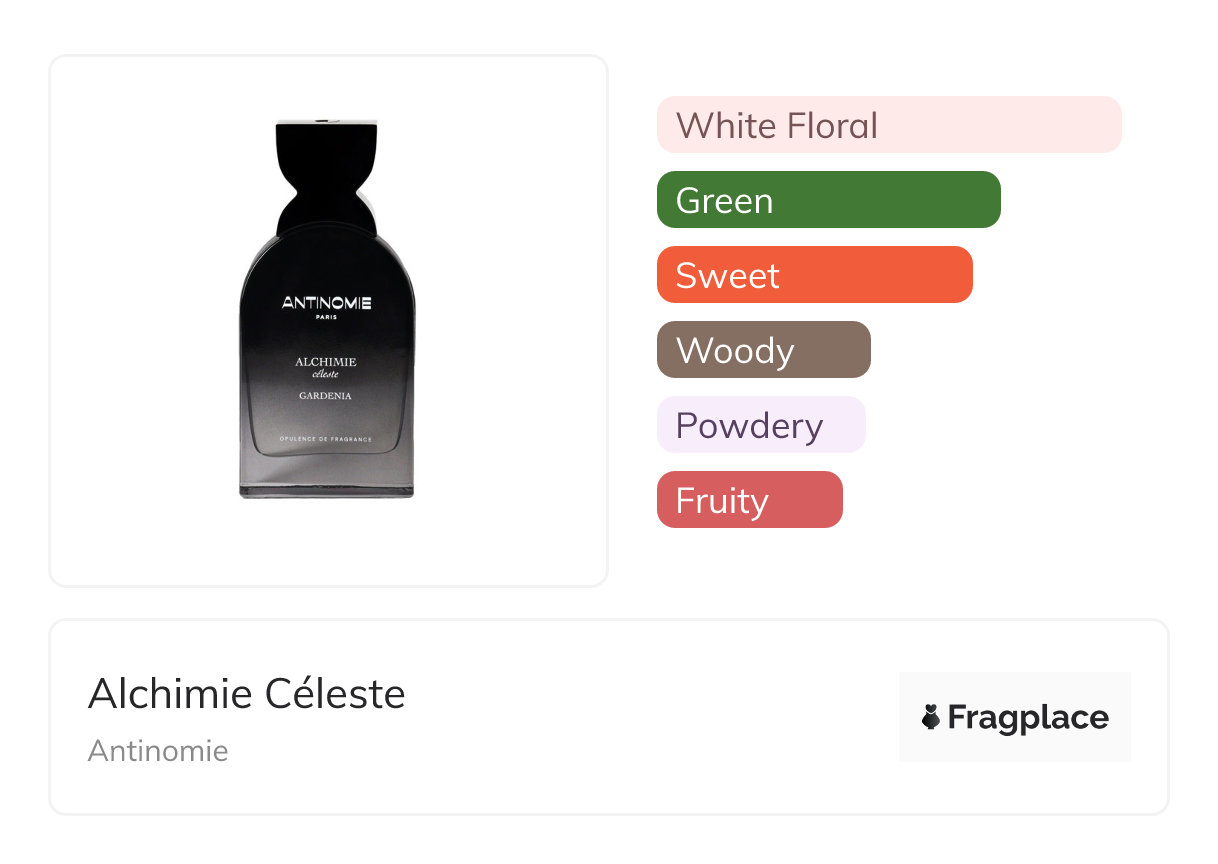The height and width of the screenshot is (864, 1218).
Task: Click the ALCHIMIE word on the bottle label
Action: pyautogui.click(x=326, y=362)
